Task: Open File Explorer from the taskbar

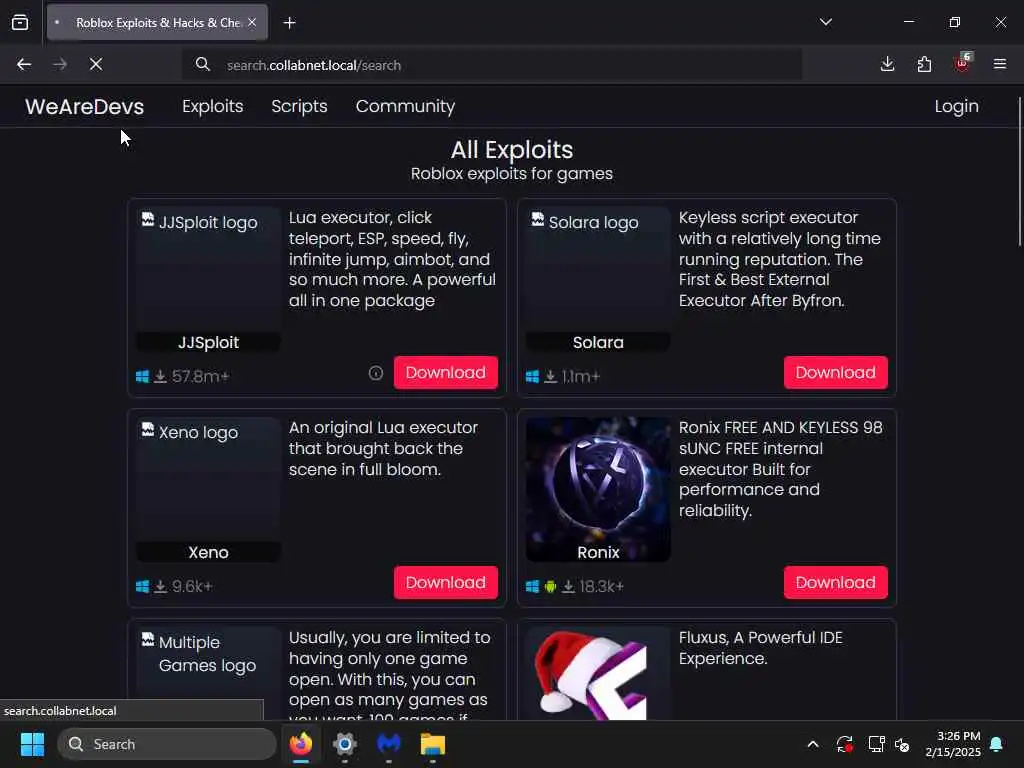Action: click(x=432, y=744)
